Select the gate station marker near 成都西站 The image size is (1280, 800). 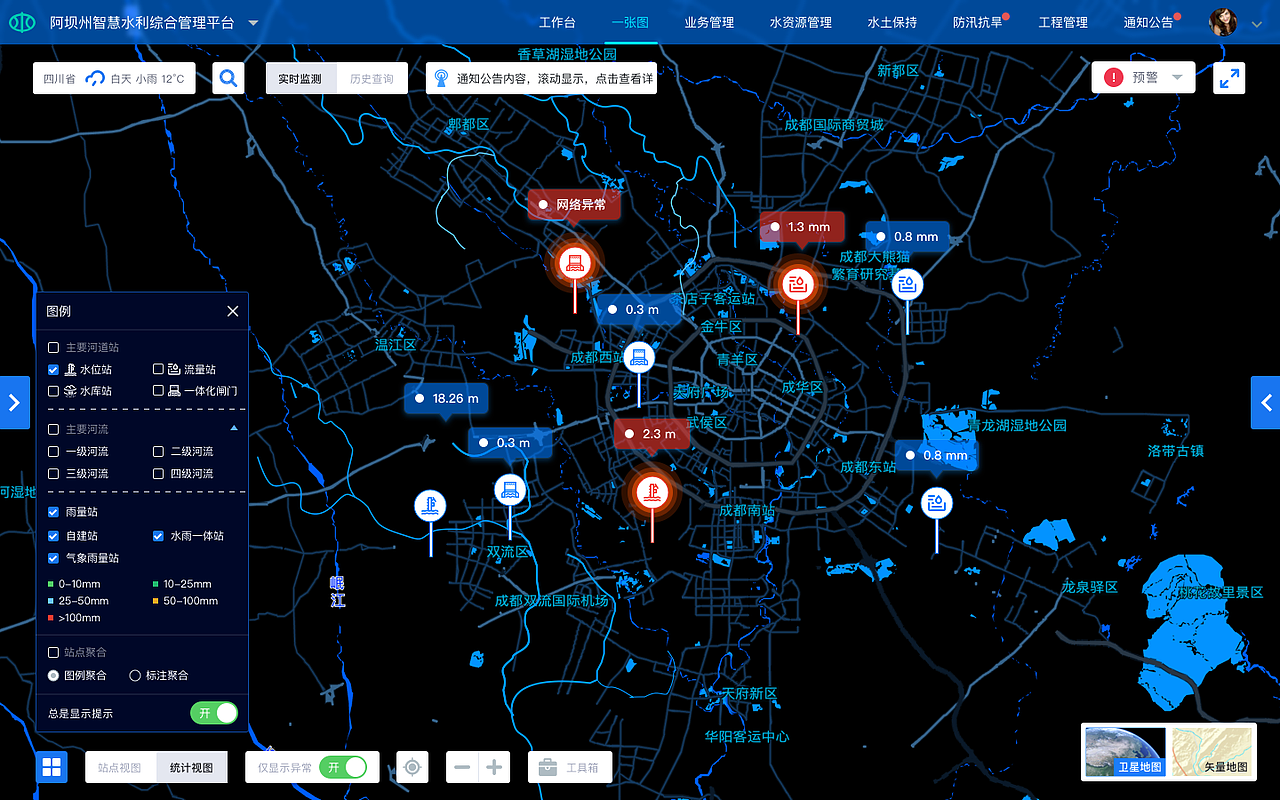coord(638,357)
